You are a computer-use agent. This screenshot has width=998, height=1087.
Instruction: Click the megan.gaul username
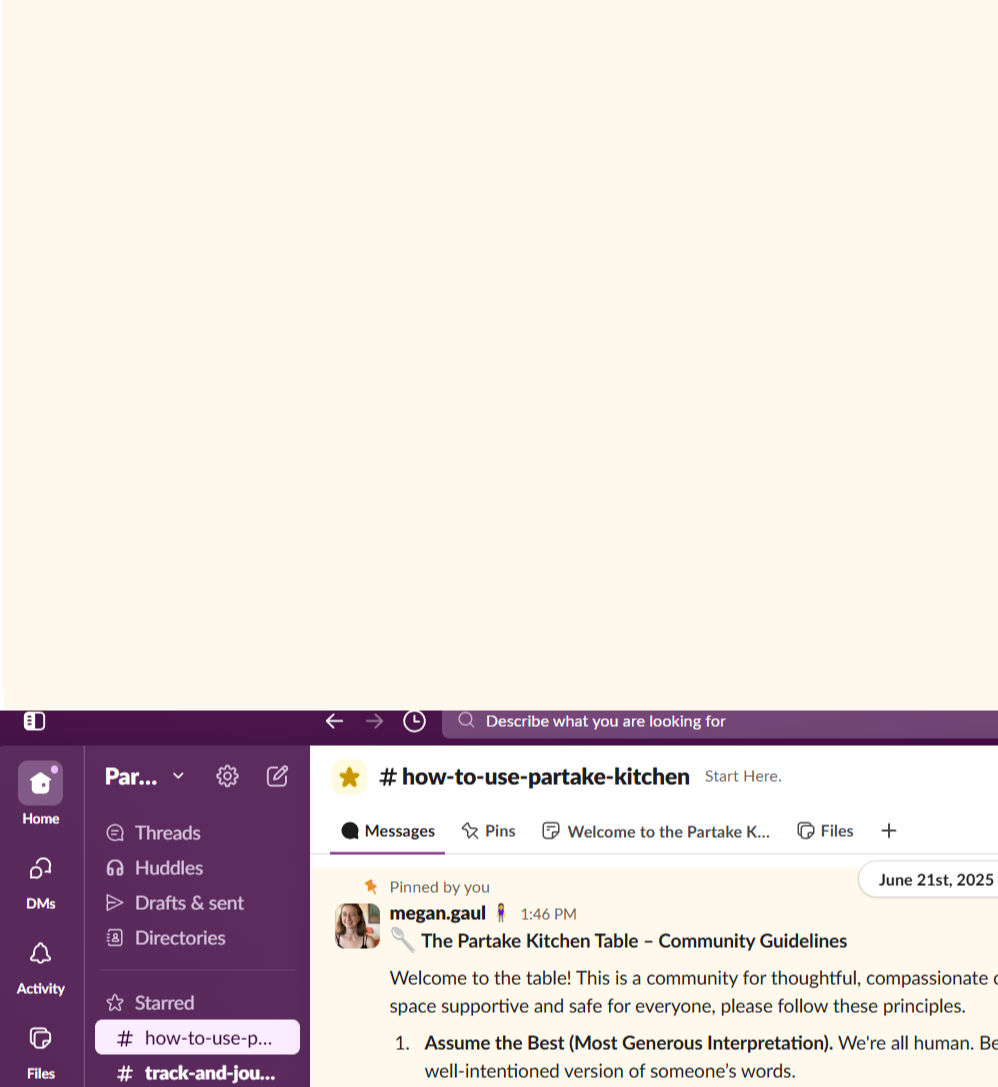point(437,914)
